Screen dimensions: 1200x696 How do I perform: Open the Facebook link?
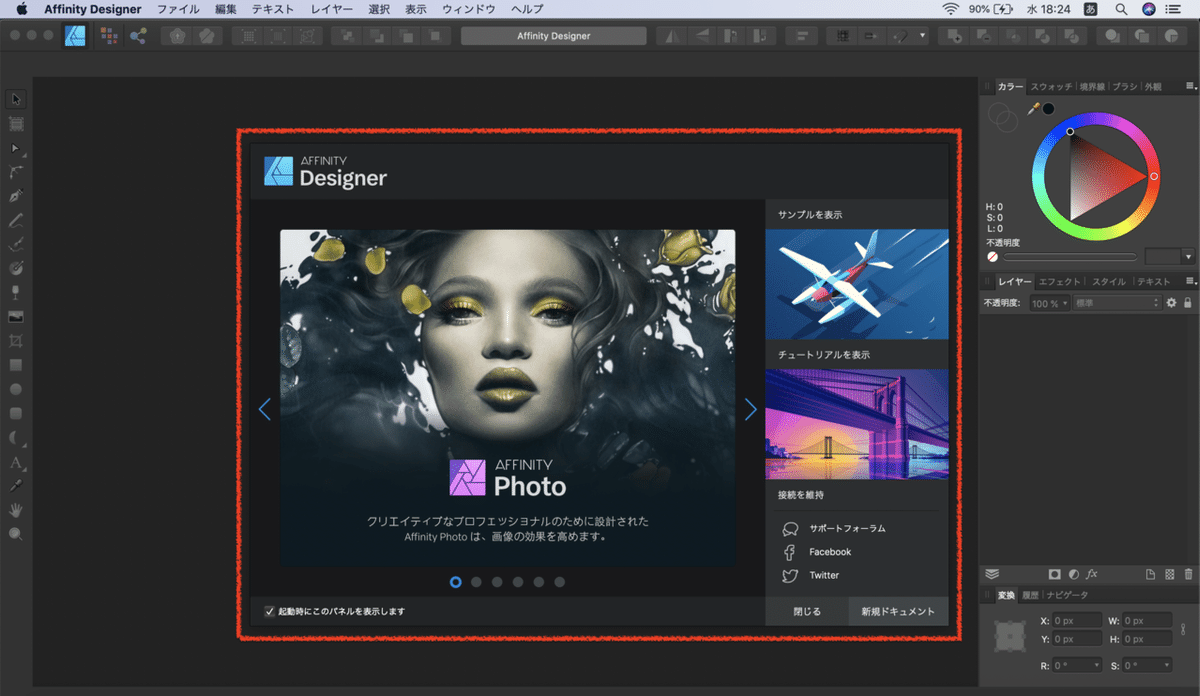click(830, 552)
